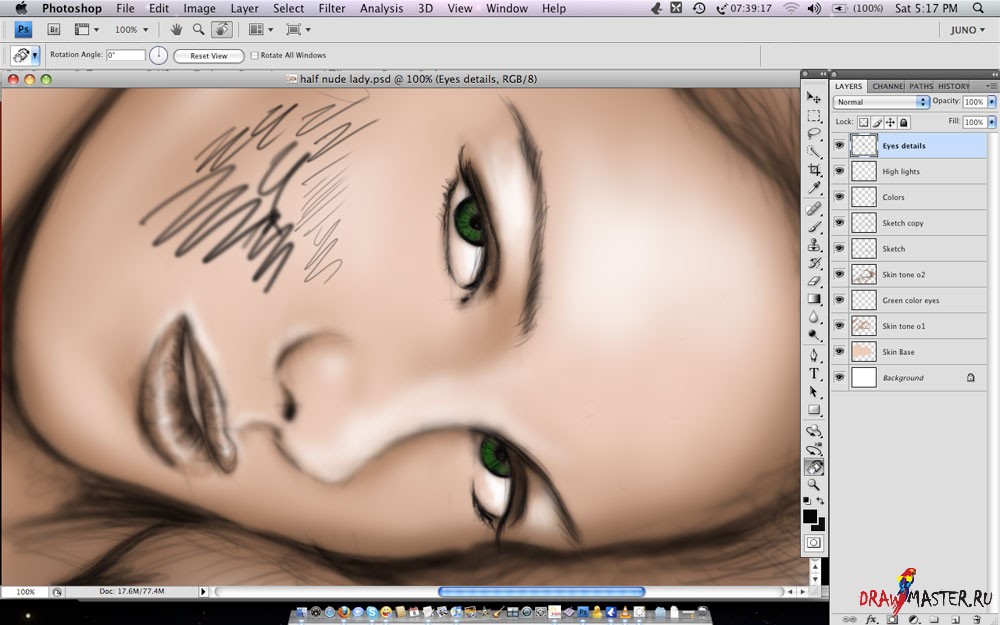The height and width of the screenshot is (625, 1000).
Task: Select the Rectangular Marquee tool
Action: coord(814,115)
